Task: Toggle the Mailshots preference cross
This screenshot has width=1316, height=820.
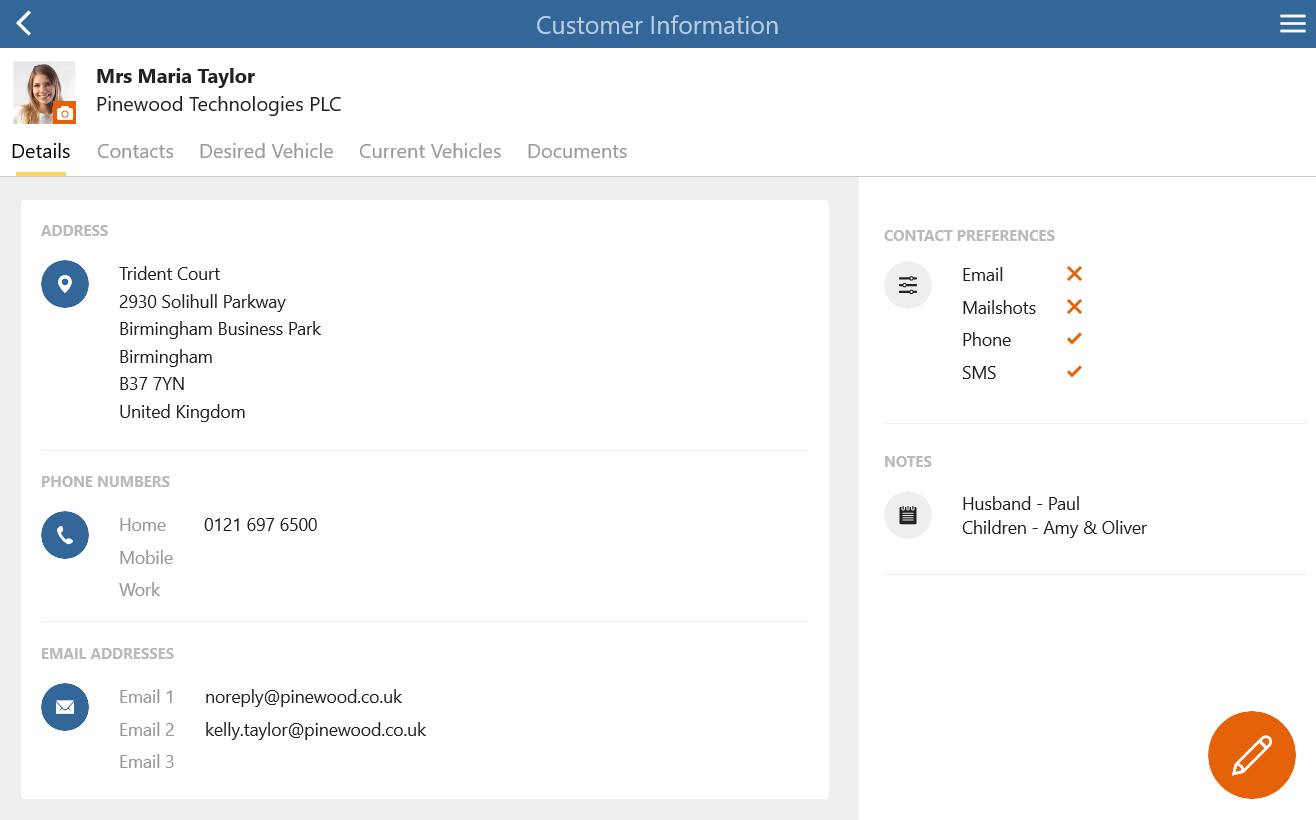Action: click(1074, 307)
